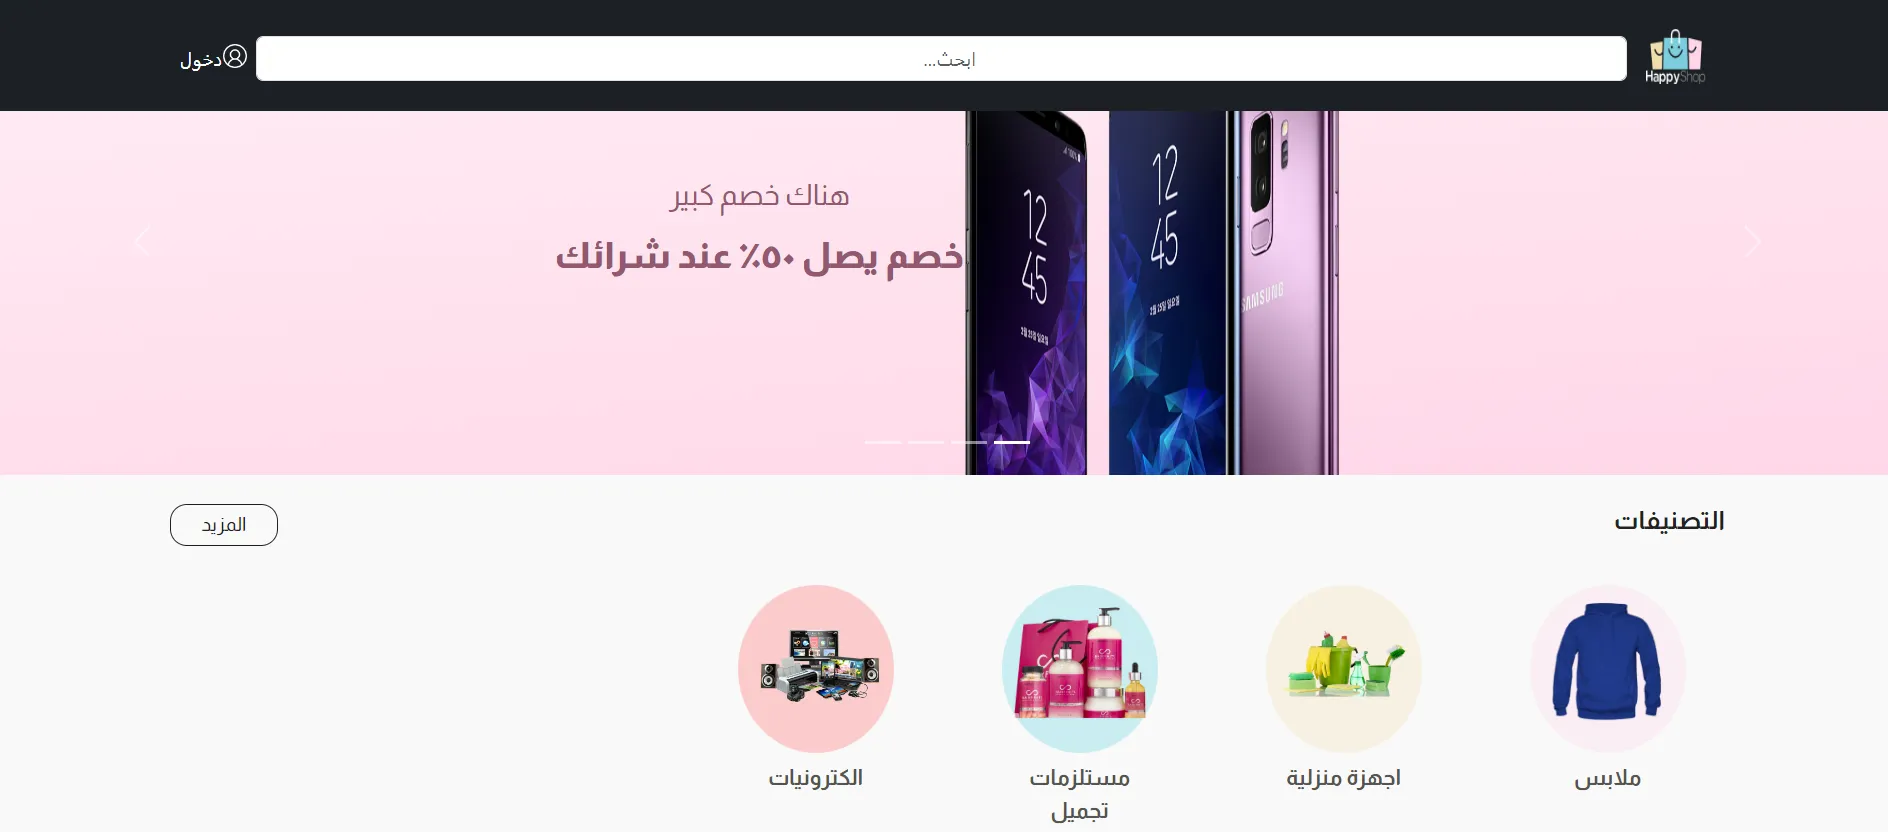The width and height of the screenshot is (1888, 832).
Task: Click the ملابس category label
Action: (1608, 778)
